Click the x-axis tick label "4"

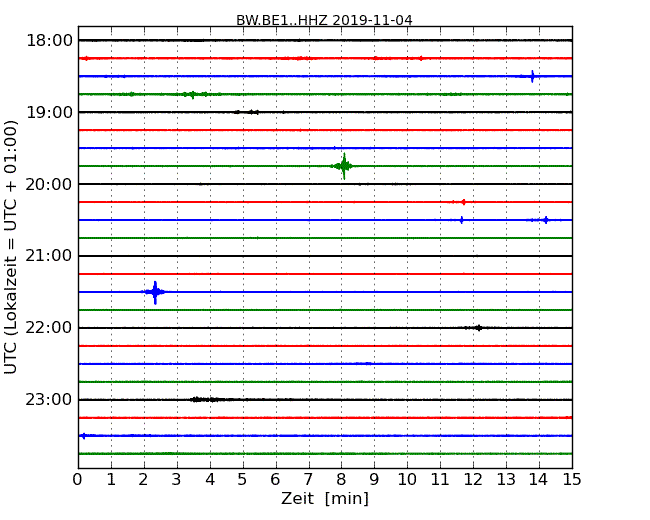coord(210,480)
